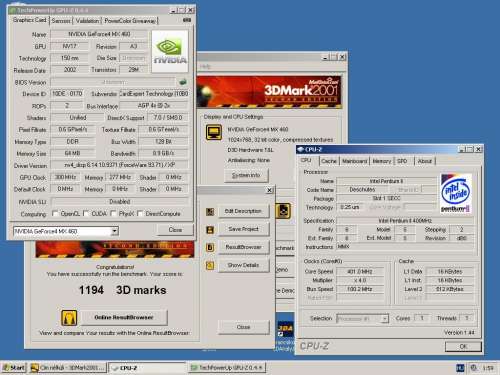Open the About tab in CPU-Z
This screenshot has height=375, width=500.
coord(425,161)
